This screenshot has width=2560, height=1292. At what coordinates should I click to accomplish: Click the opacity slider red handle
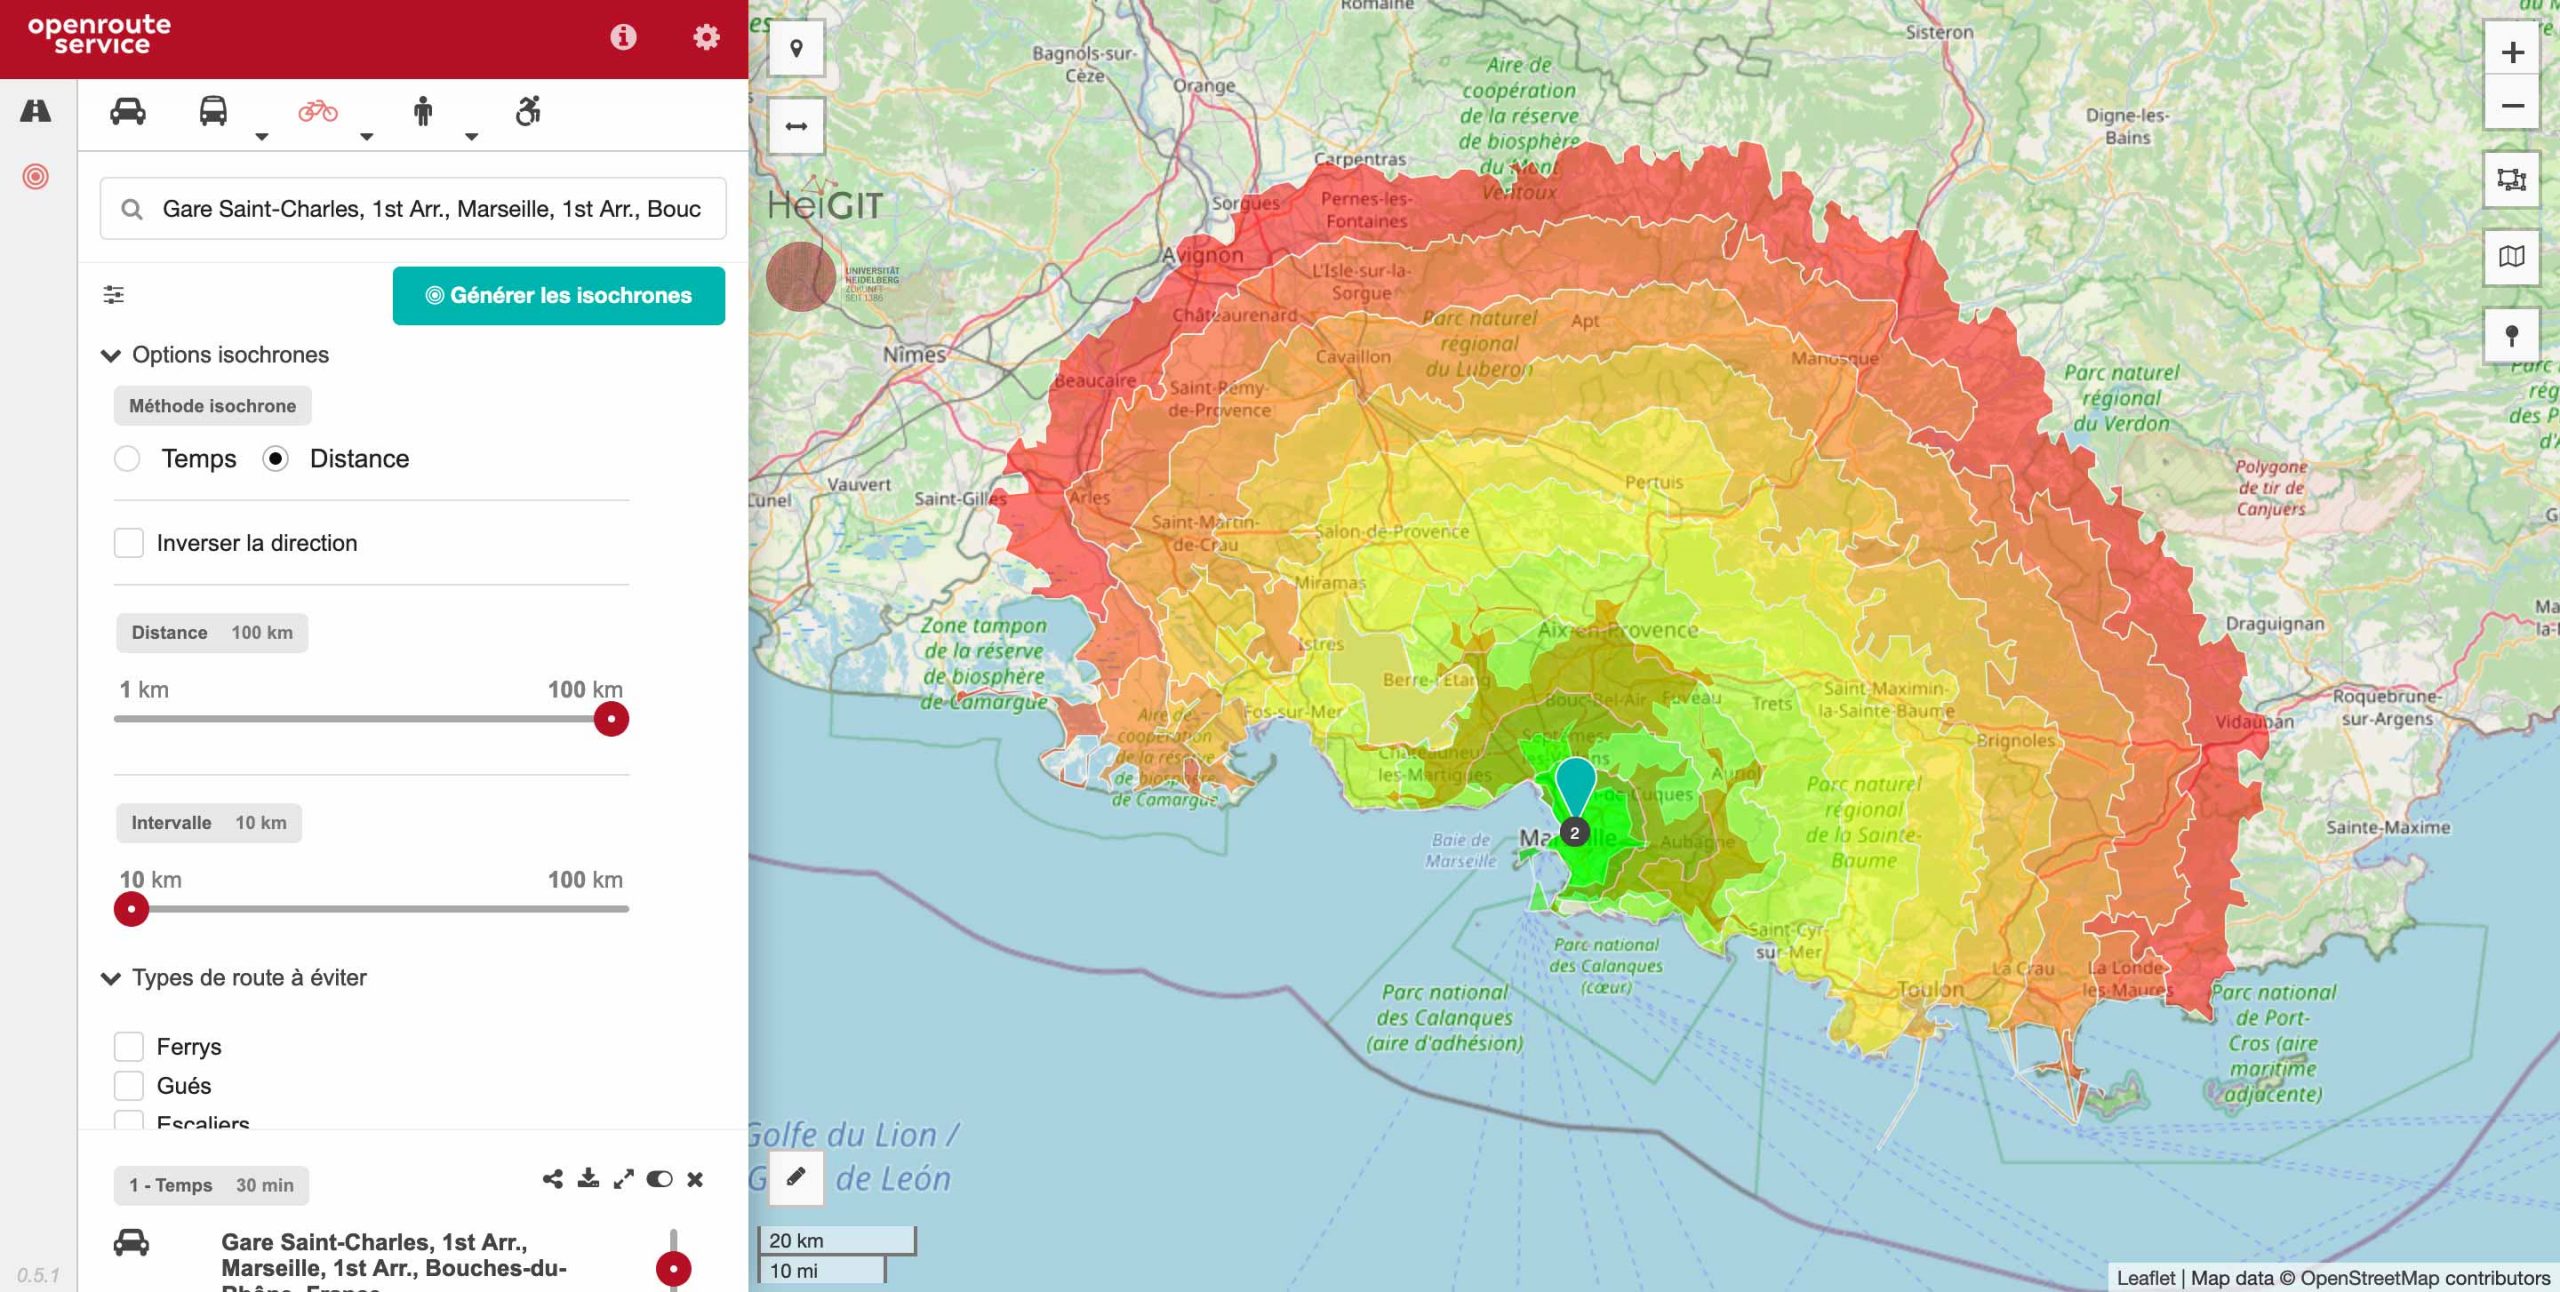[x=674, y=1269]
